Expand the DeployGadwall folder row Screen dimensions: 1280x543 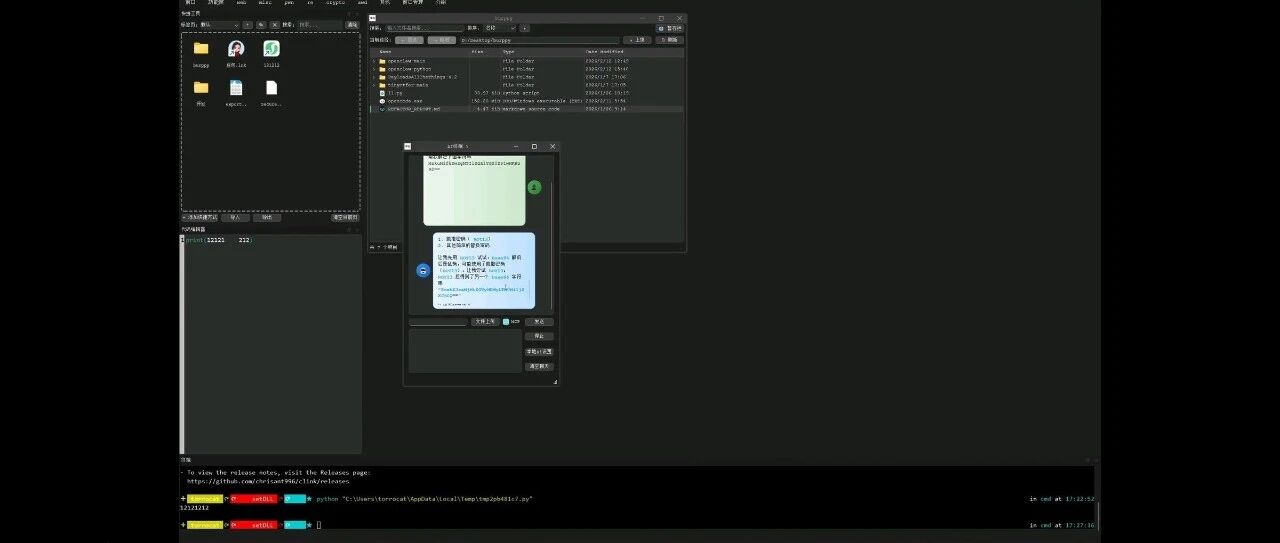(x=374, y=77)
